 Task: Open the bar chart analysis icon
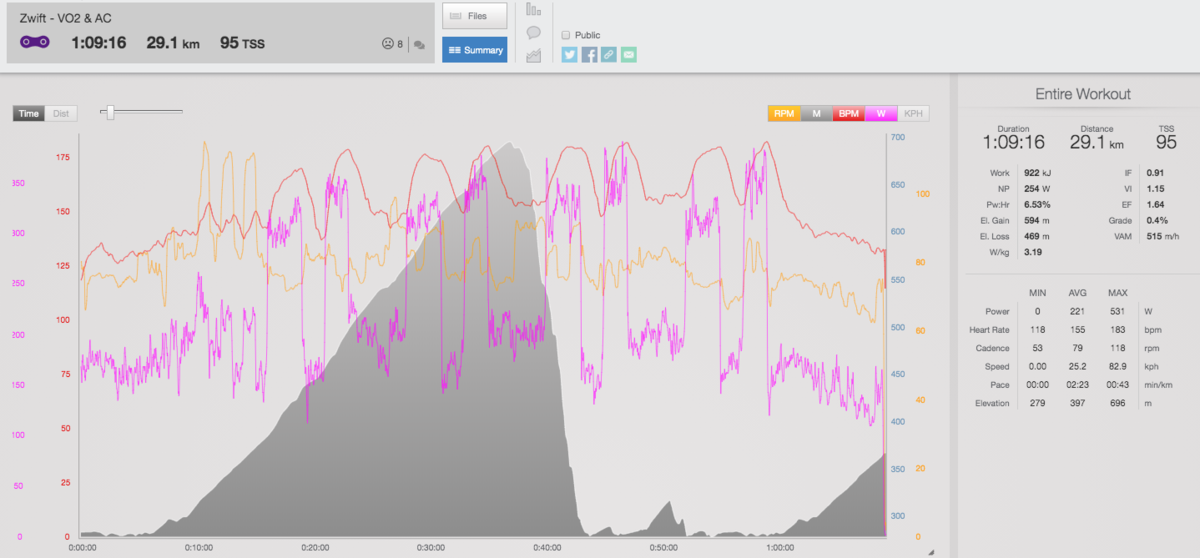tap(533, 11)
